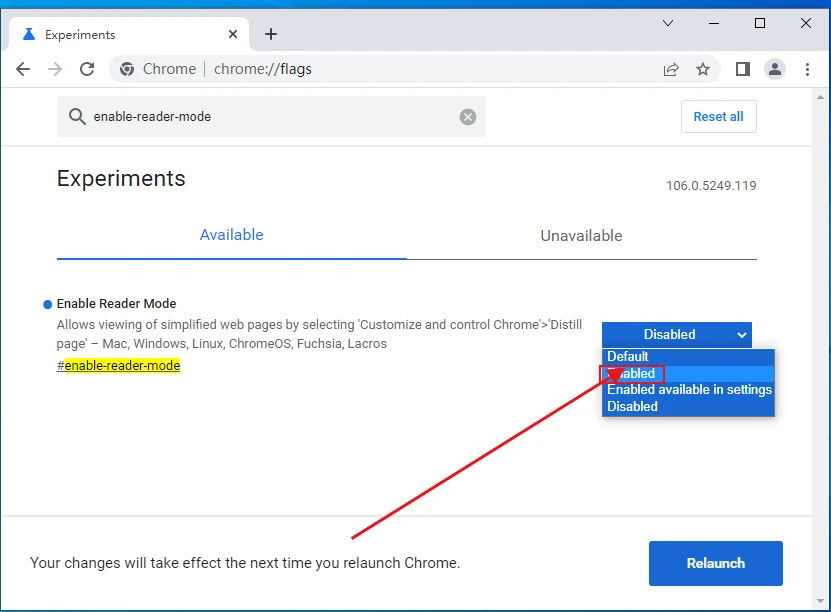Maximize the Chrome window
Image resolution: width=831 pixels, height=612 pixels.
759,23
